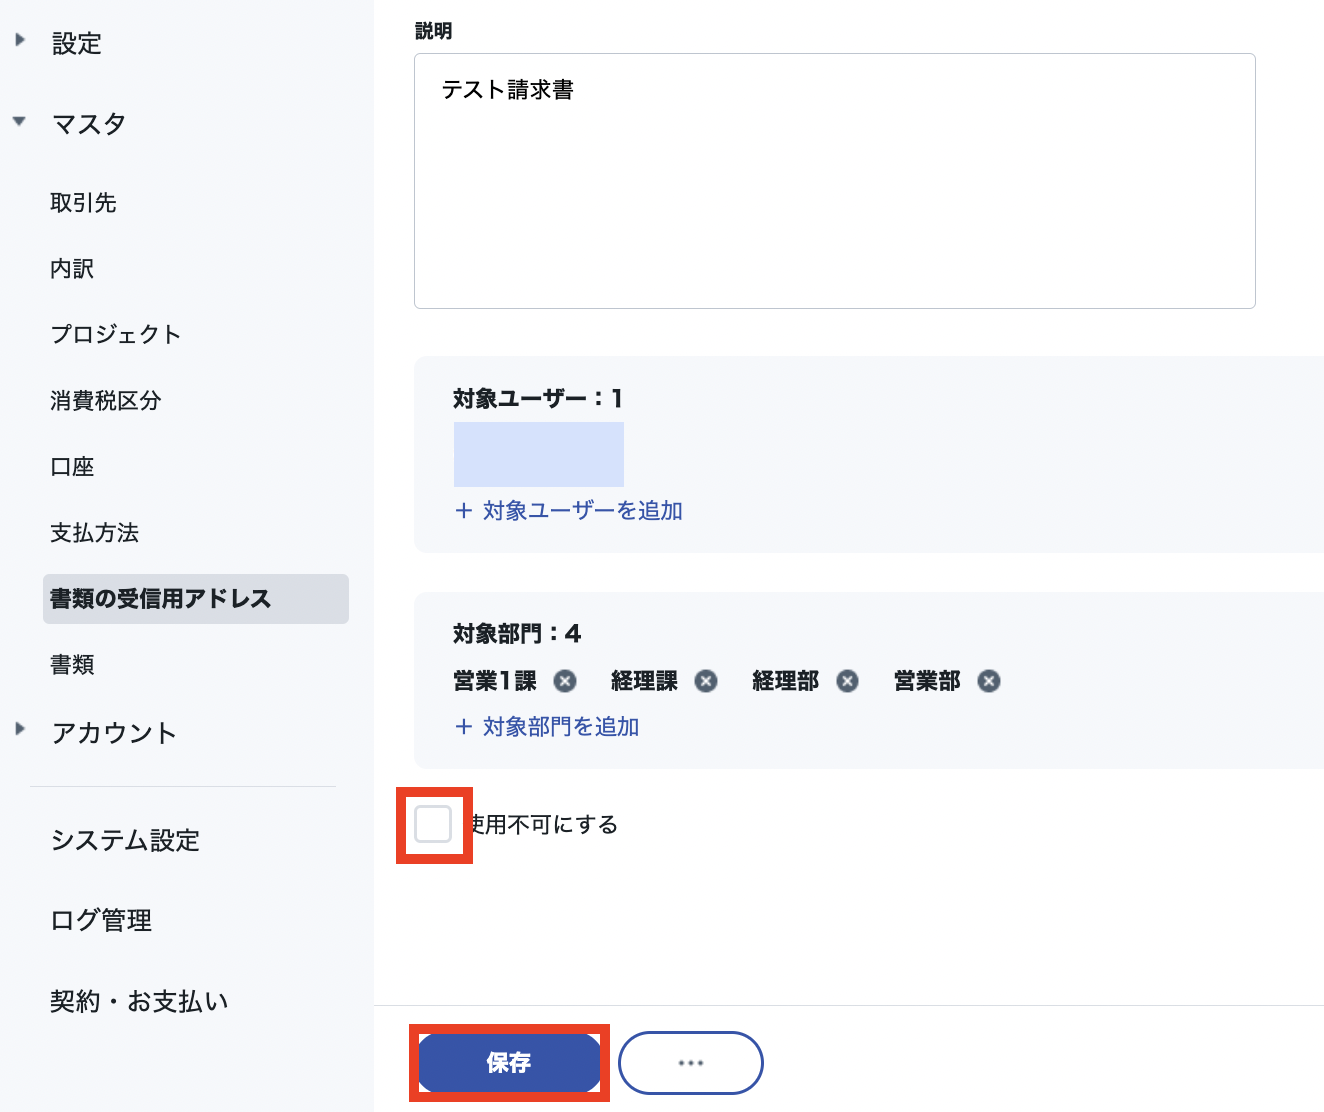
Task: Click the 経理部 department name
Action: pyautogui.click(x=785, y=681)
